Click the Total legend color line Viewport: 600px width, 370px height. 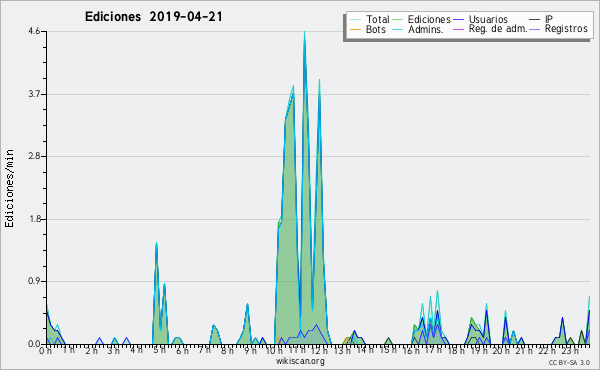[355, 20]
